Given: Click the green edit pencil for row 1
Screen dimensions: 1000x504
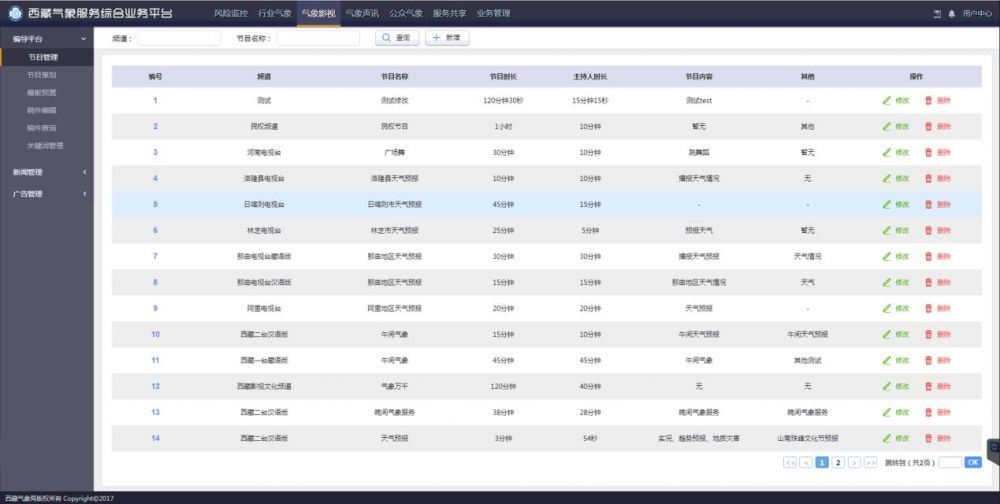Looking at the screenshot, I should pos(886,100).
